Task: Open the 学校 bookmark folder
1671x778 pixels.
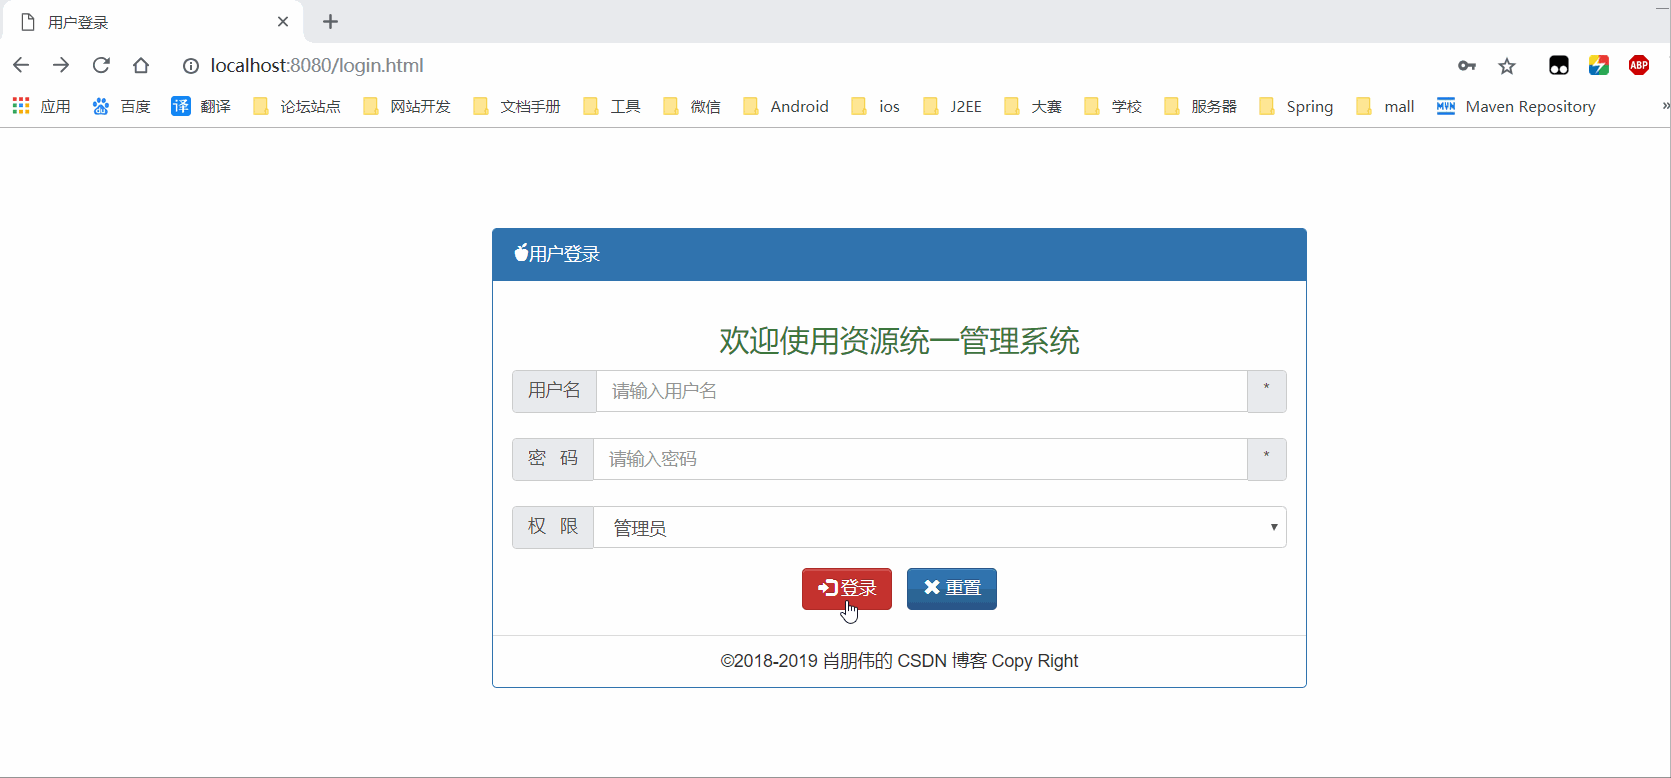Action: pos(1113,106)
